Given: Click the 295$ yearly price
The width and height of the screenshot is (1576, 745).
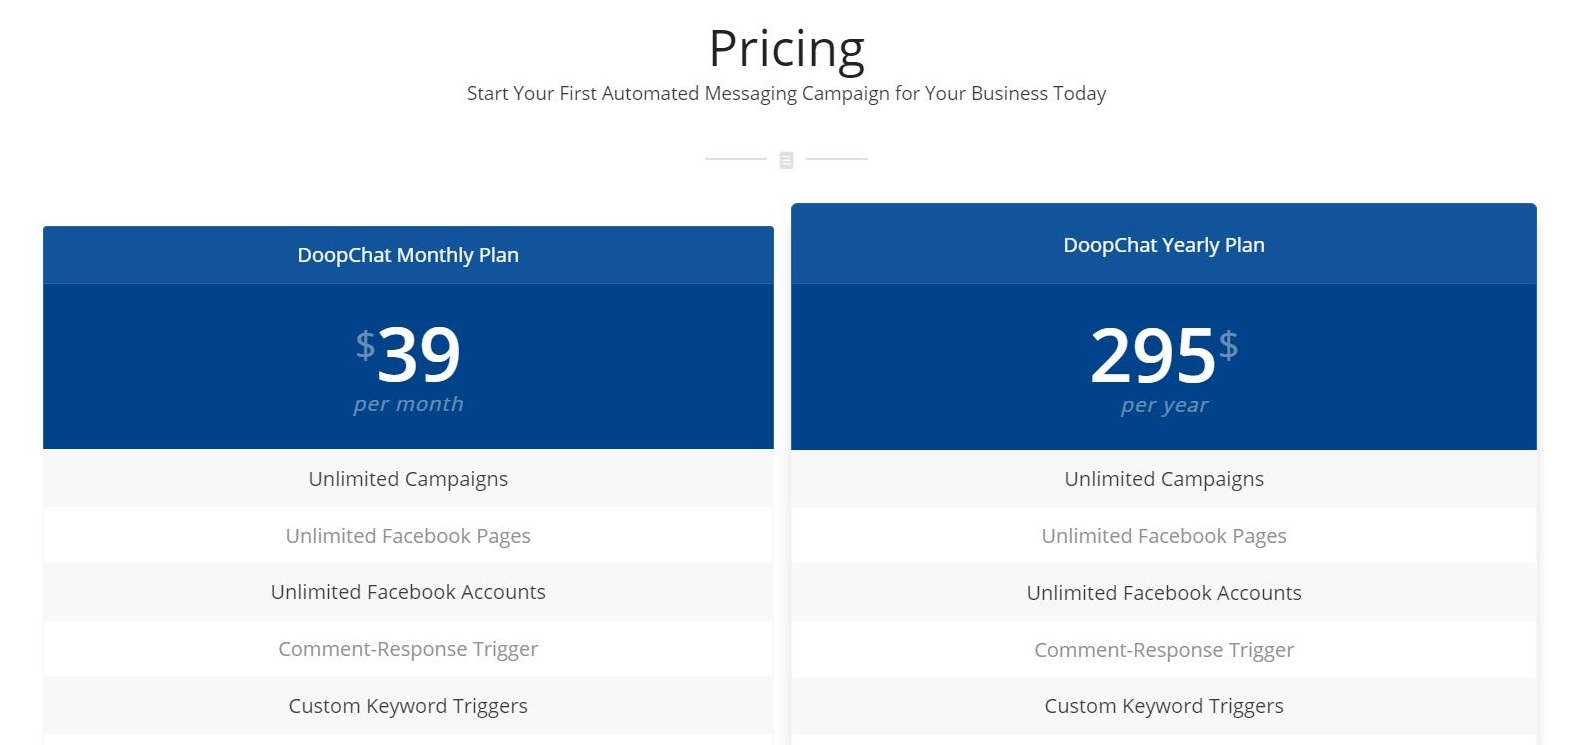Looking at the screenshot, I should pyautogui.click(x=1164, y=355).
